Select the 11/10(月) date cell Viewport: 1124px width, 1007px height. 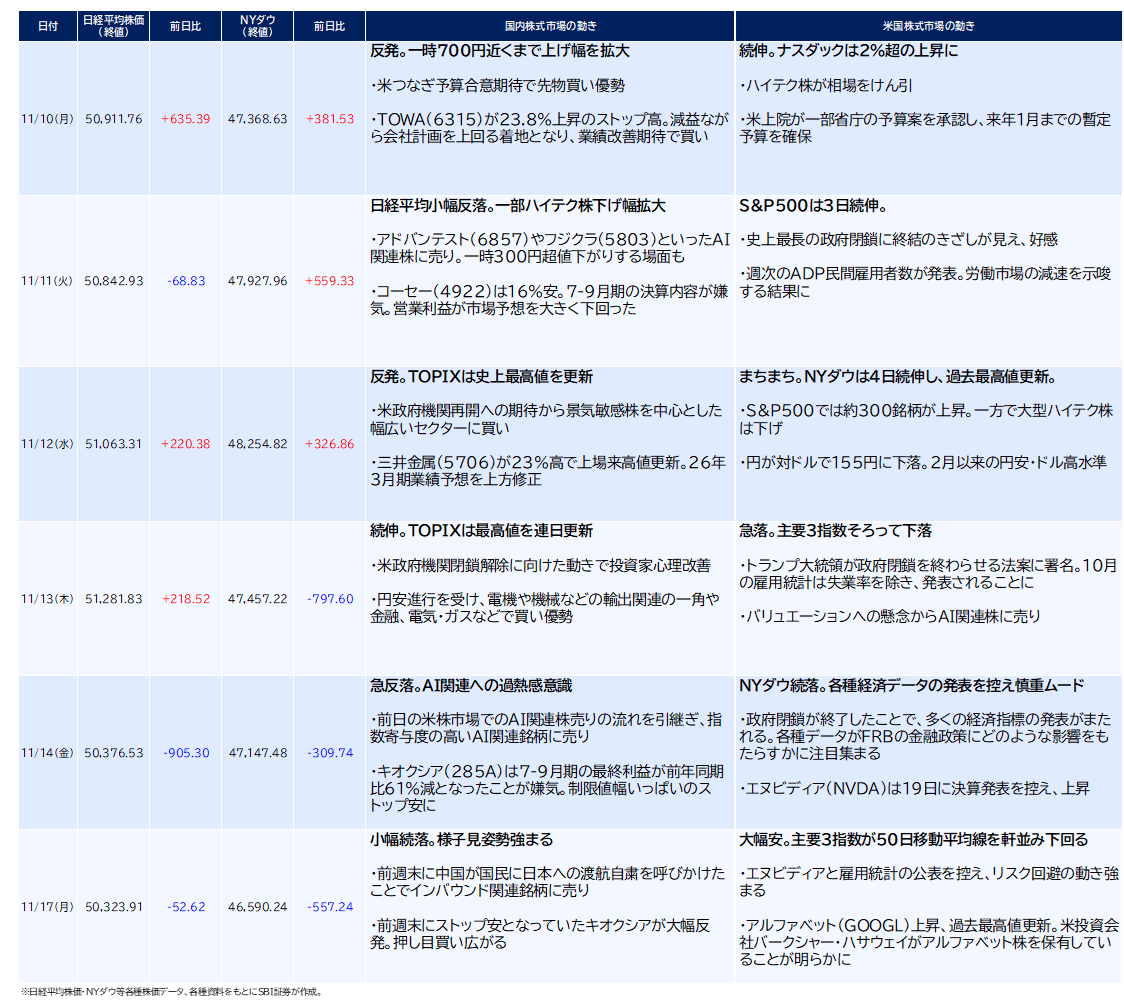(48, 119)
